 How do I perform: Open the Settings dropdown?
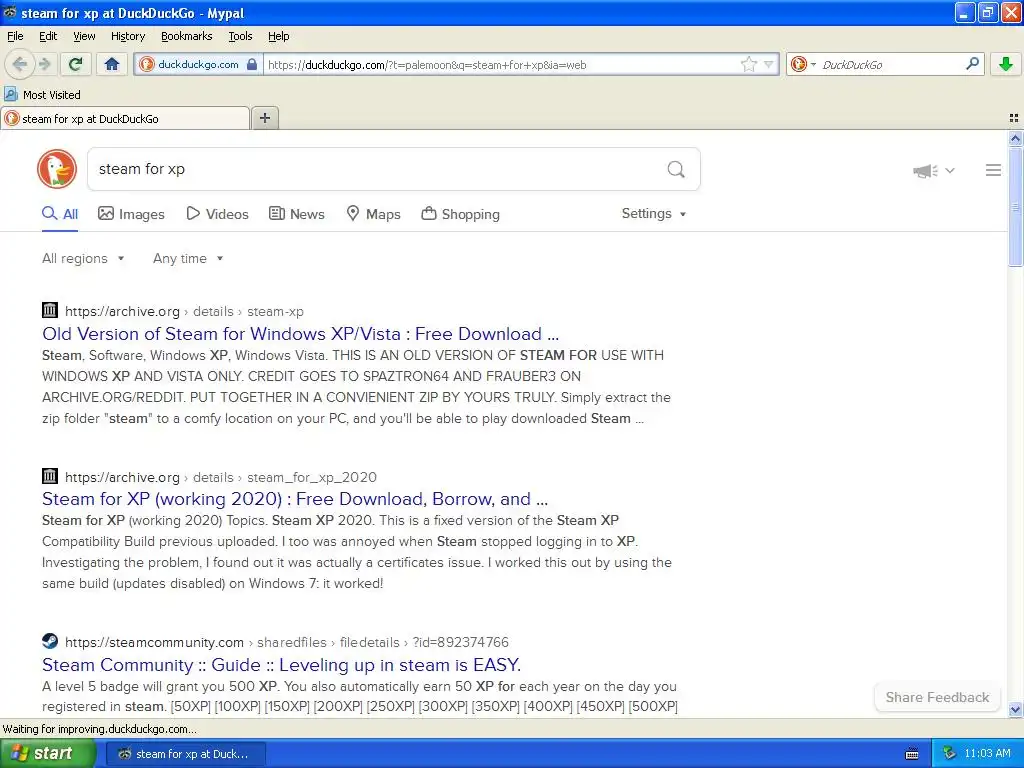654,214
